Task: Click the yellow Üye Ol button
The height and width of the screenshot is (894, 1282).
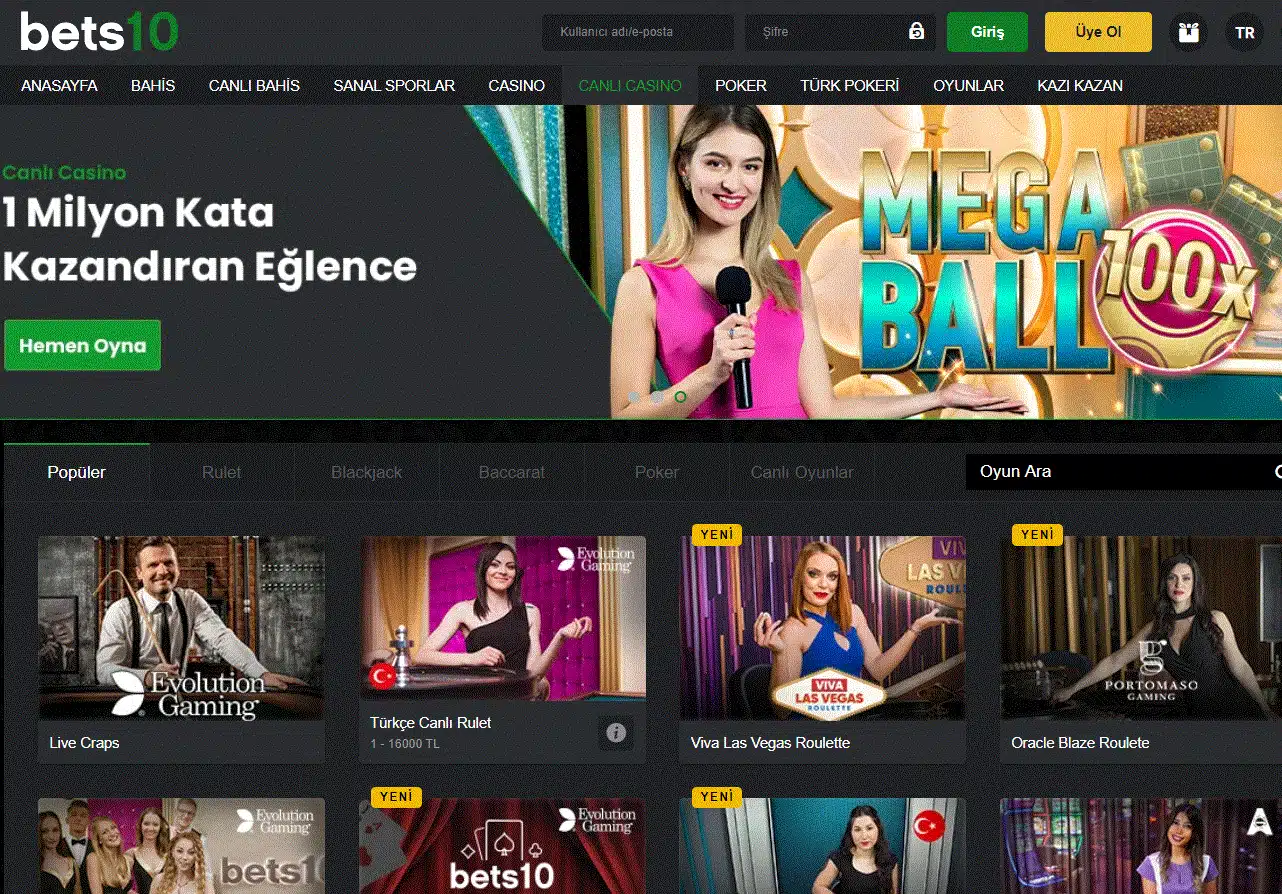Action: (1098, 32)
